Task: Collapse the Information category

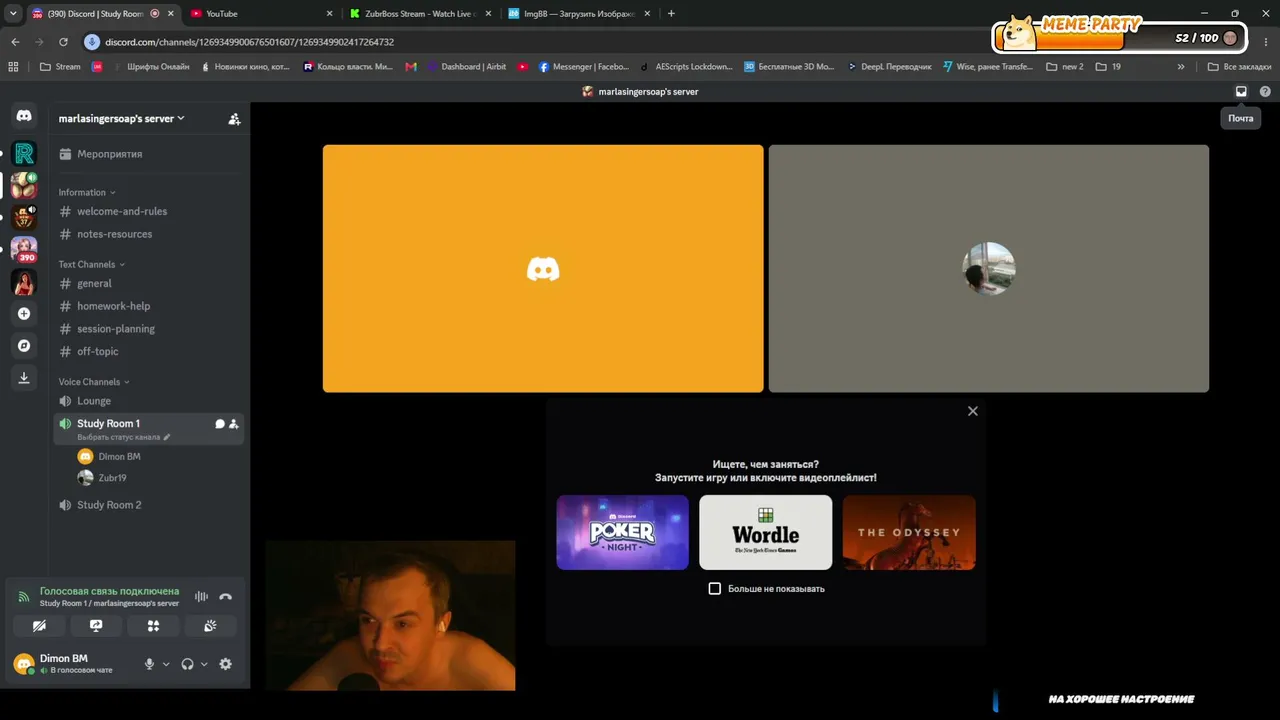Action: (87, 192)
